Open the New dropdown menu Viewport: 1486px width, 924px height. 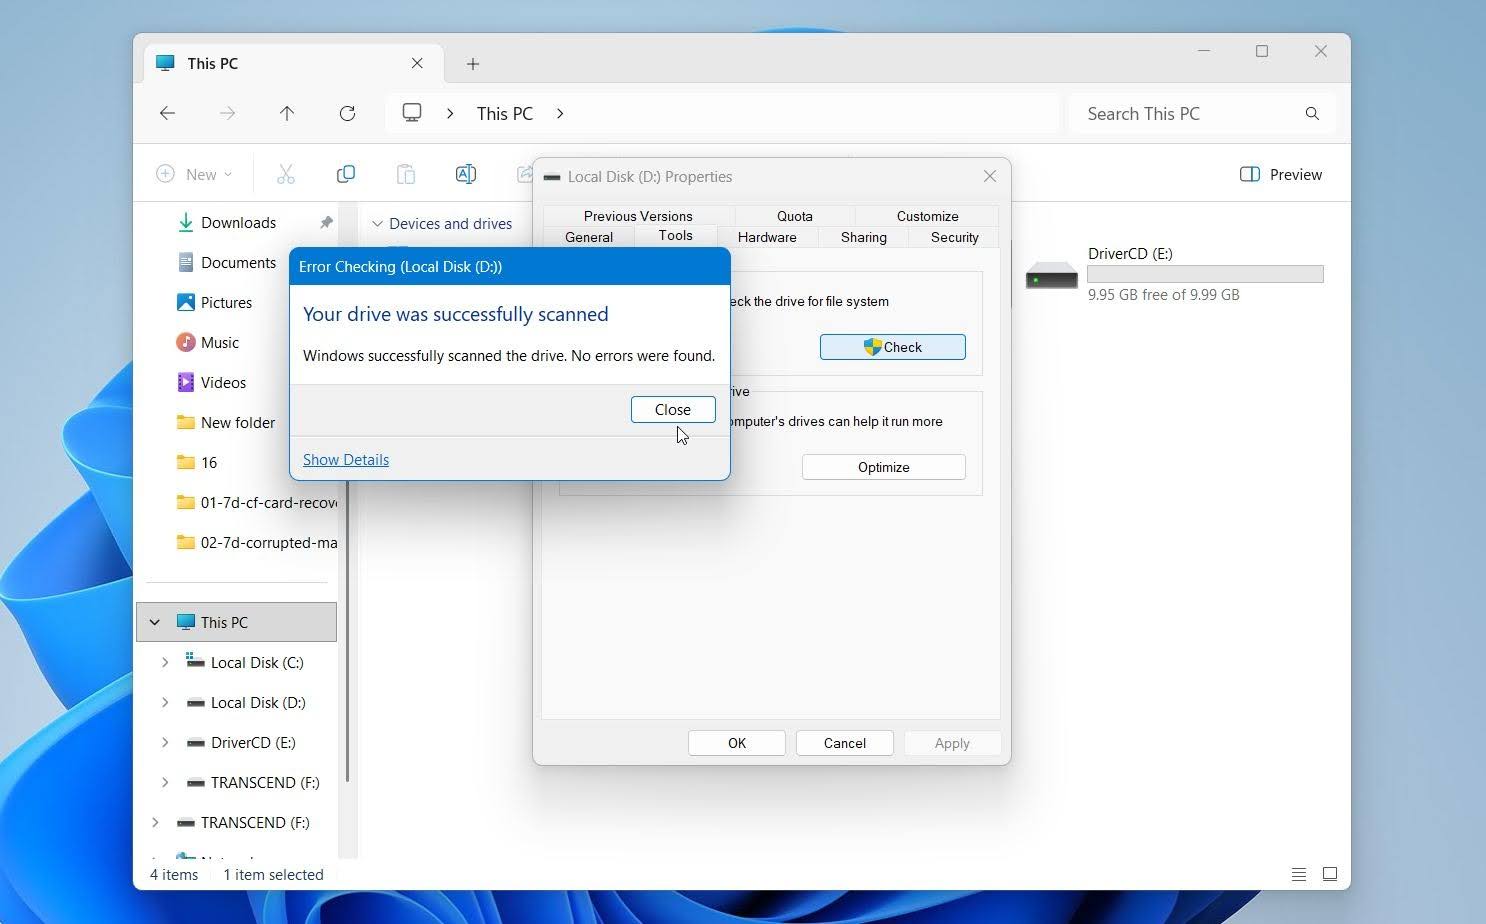tap(194, 174)
